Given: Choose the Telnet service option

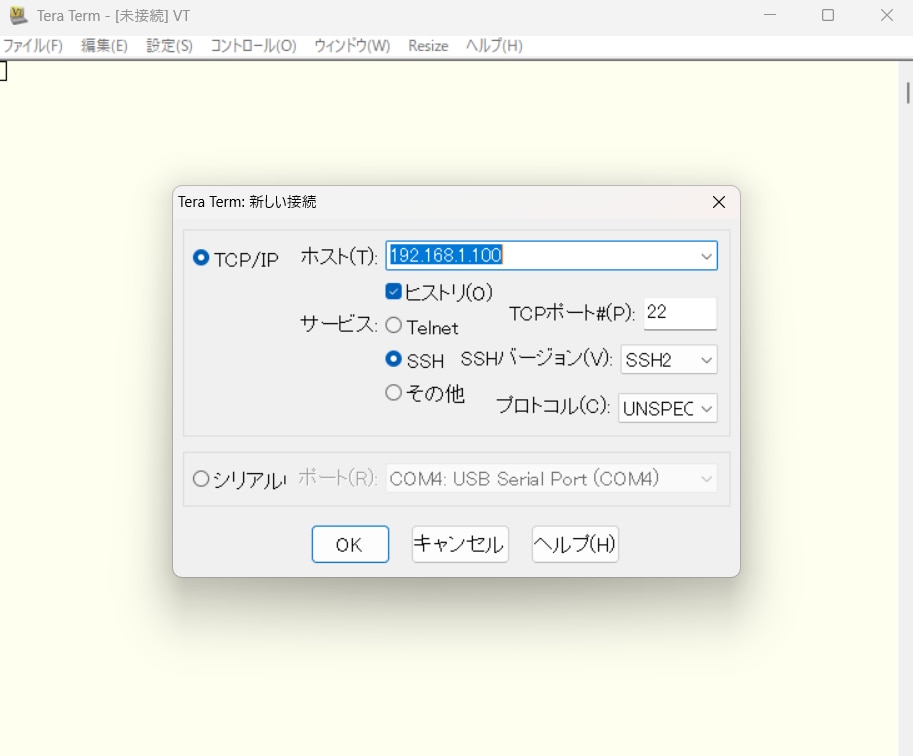Looking at the screenshot, I should [x=394, y=326].
